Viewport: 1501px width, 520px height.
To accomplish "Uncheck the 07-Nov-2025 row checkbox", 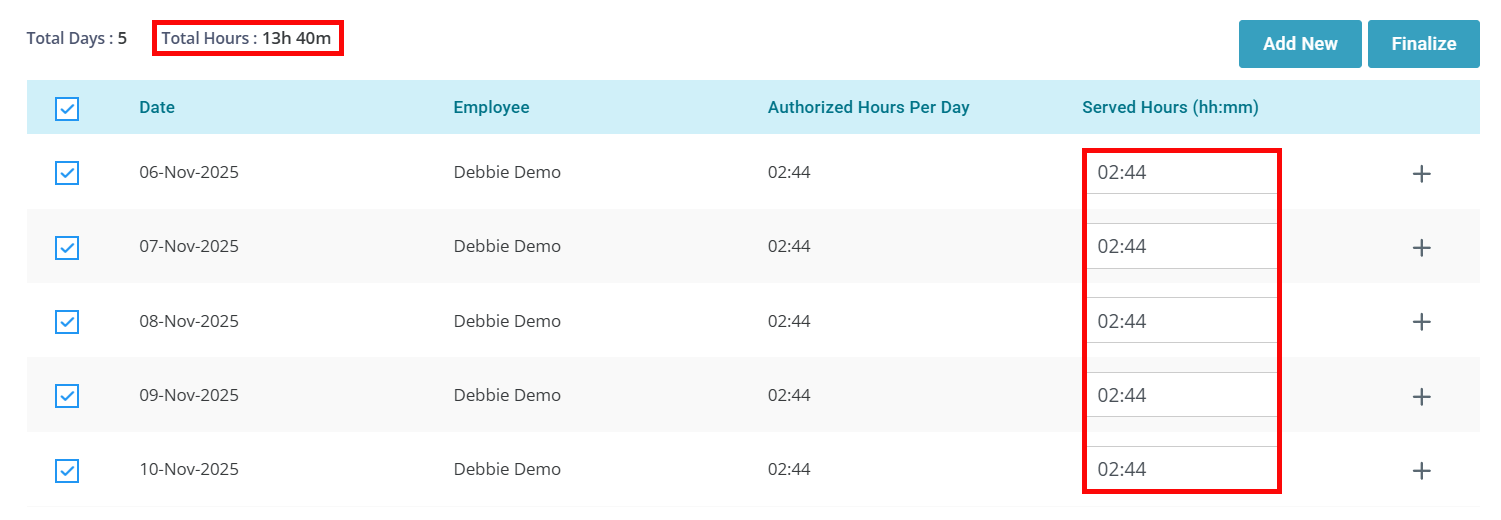I will [67, 248].
